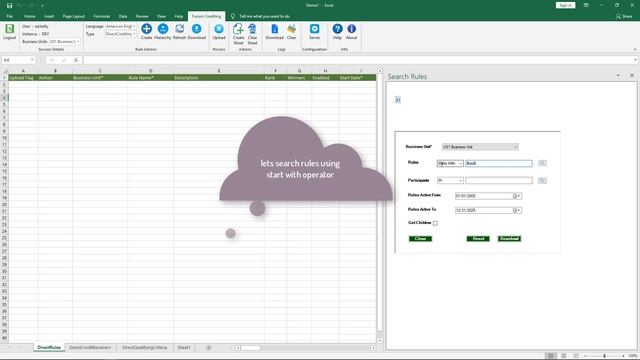640x360 pixels.
Task: Click Download in the Rule Actions group
Action: [x=196, y=29]
